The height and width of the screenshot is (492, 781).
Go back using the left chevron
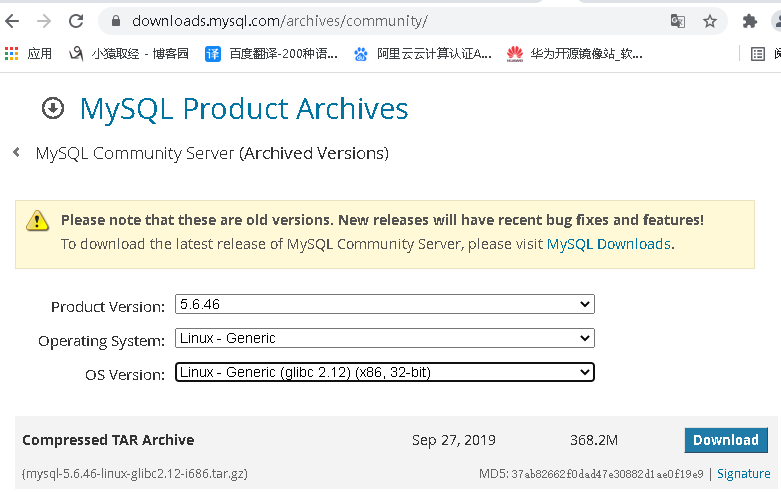pos(16,153)
